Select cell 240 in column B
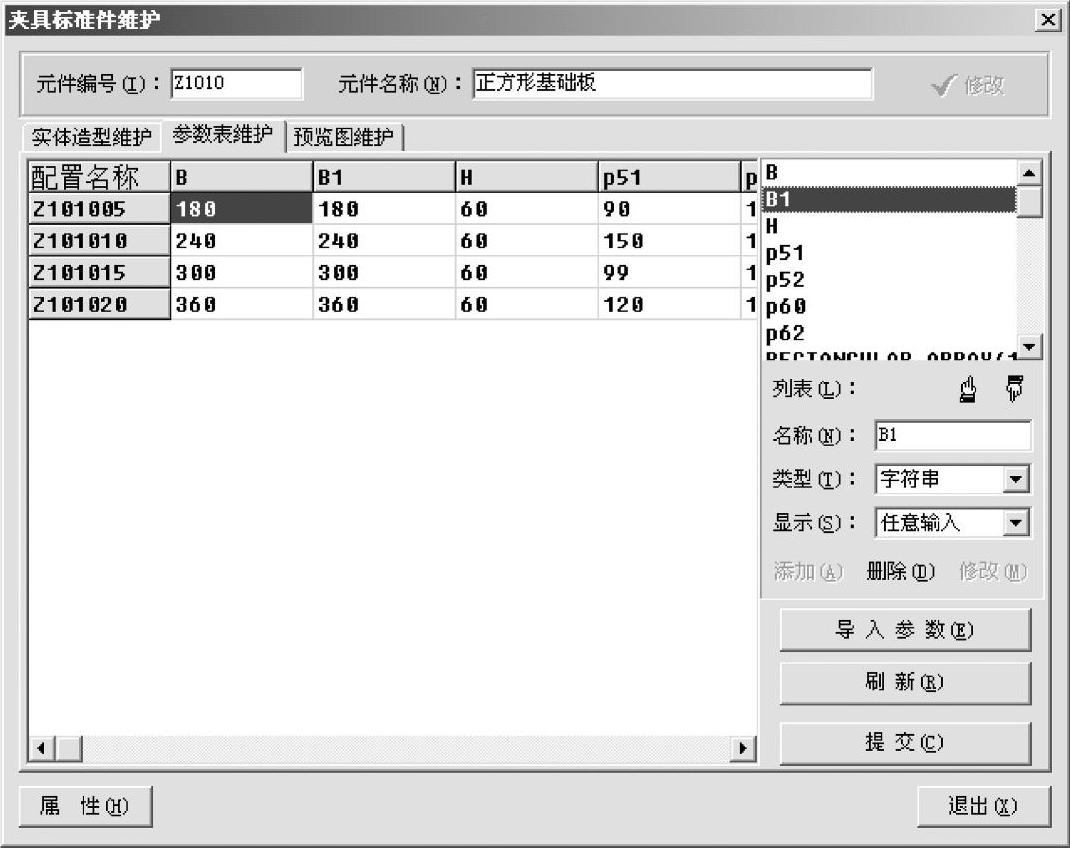 click(241, 240)
